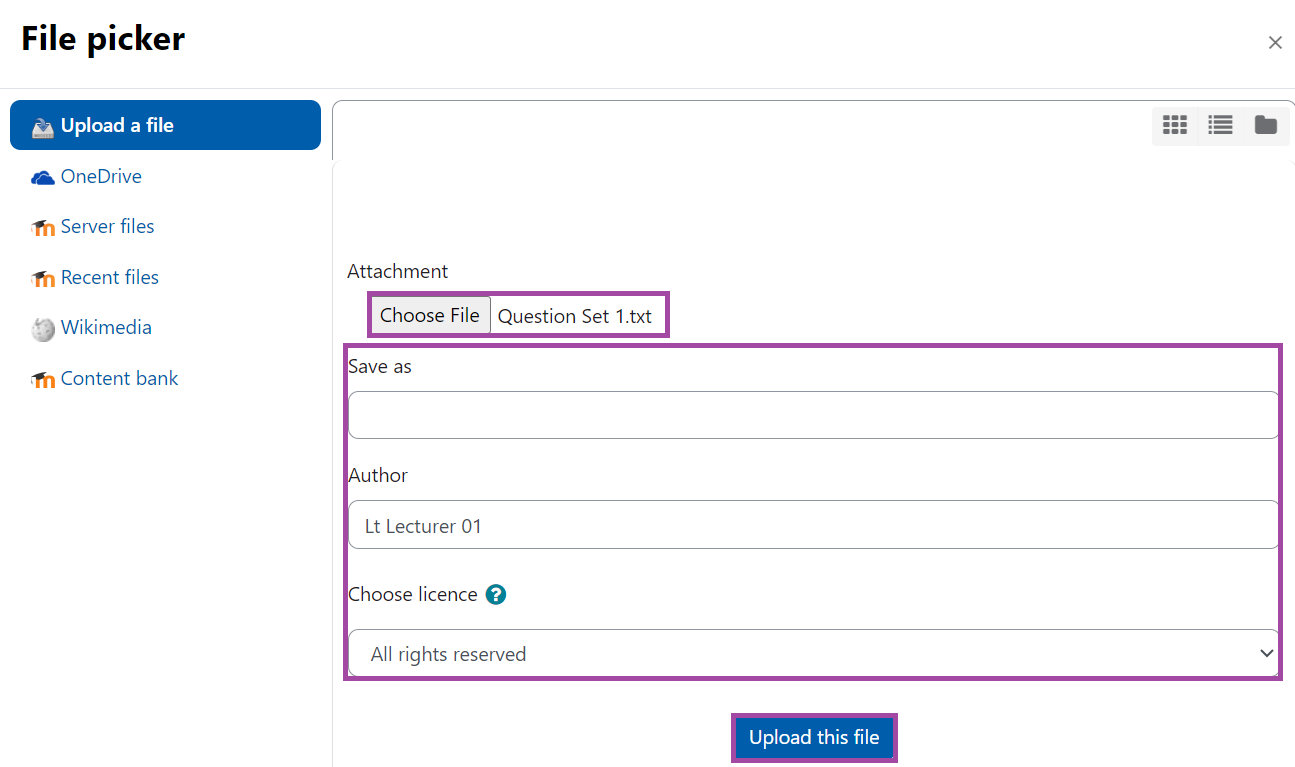Switch to icon grid view
1295x767 pixels.
pos(1175,125)
